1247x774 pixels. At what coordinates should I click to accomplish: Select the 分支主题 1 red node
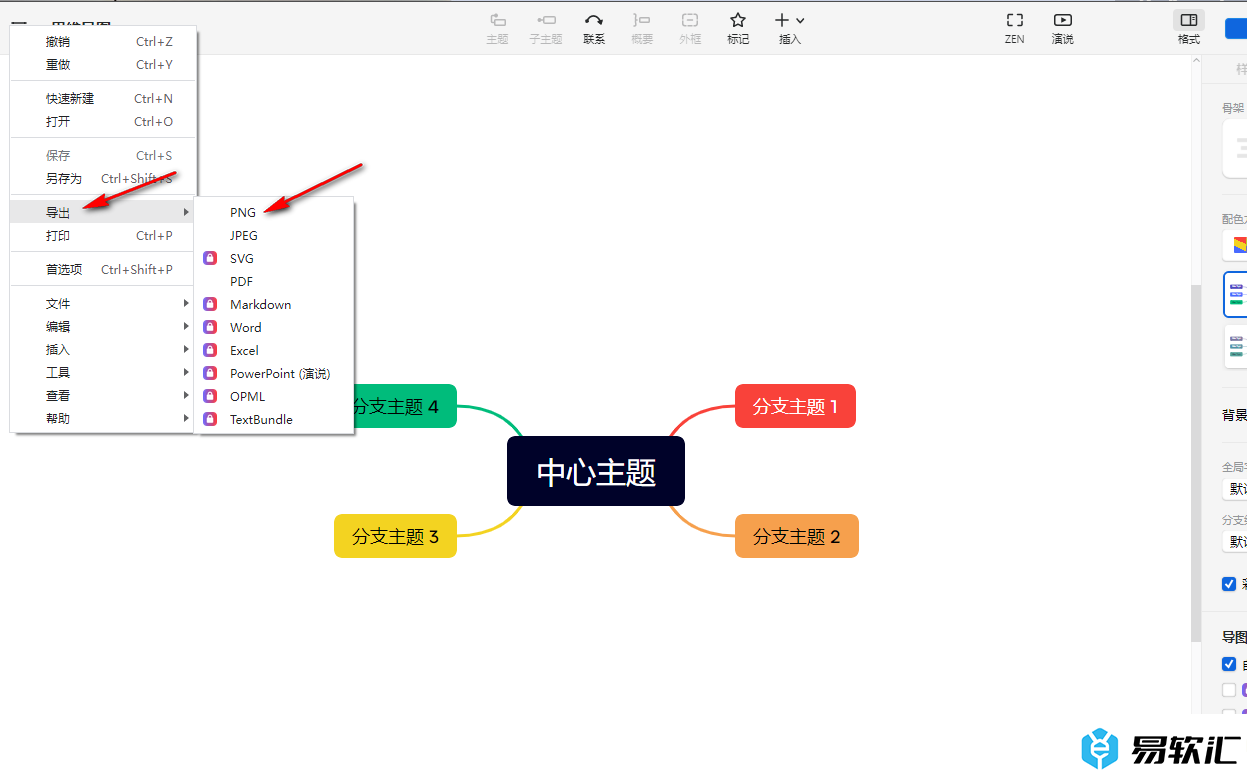[x=795, y=406]
